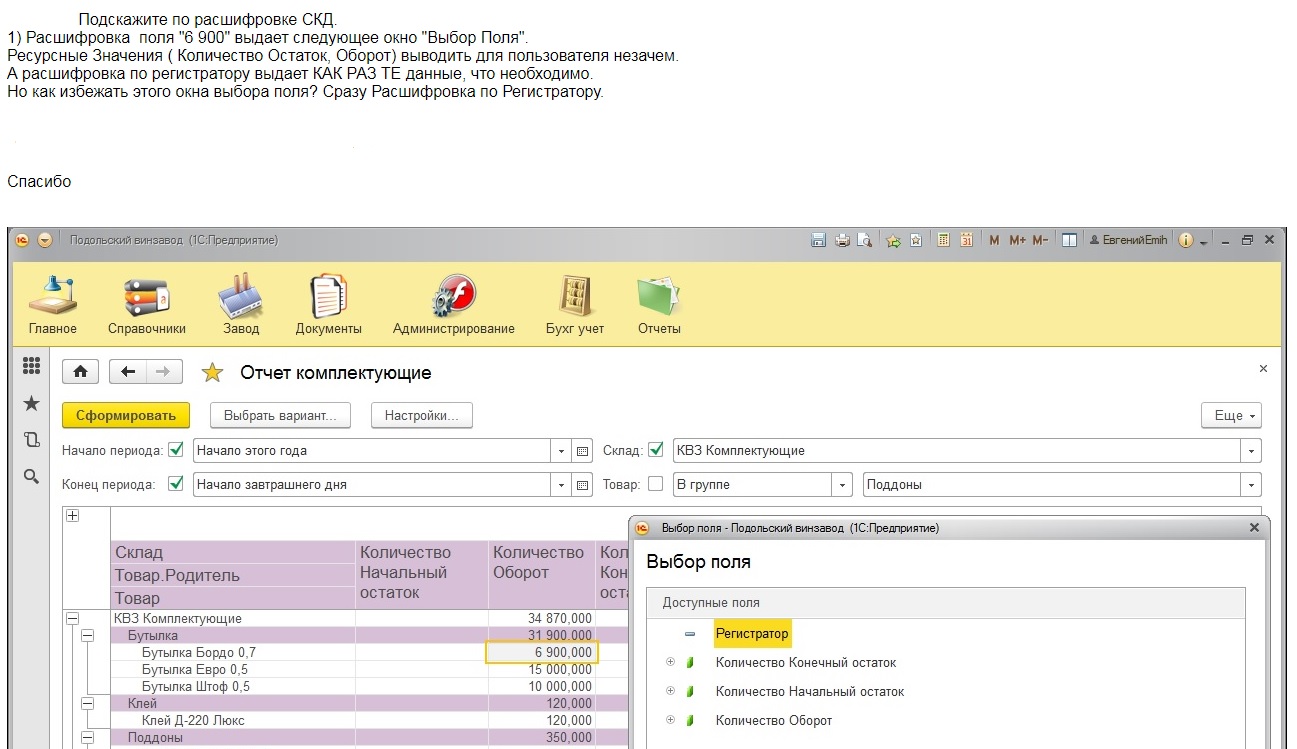Open the Конец периода dropdown arrow
The height and width of the screenshot is (749, 1297).
561,485
